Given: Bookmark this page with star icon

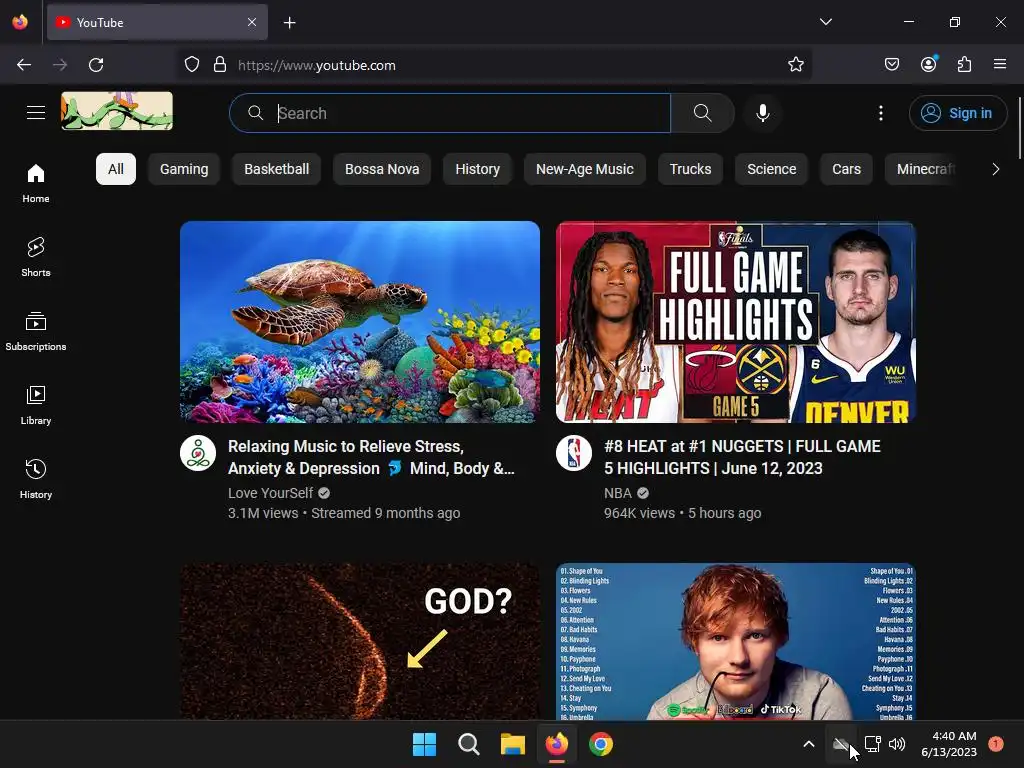Looking at the screenshot, I should [x=795, y=65].
